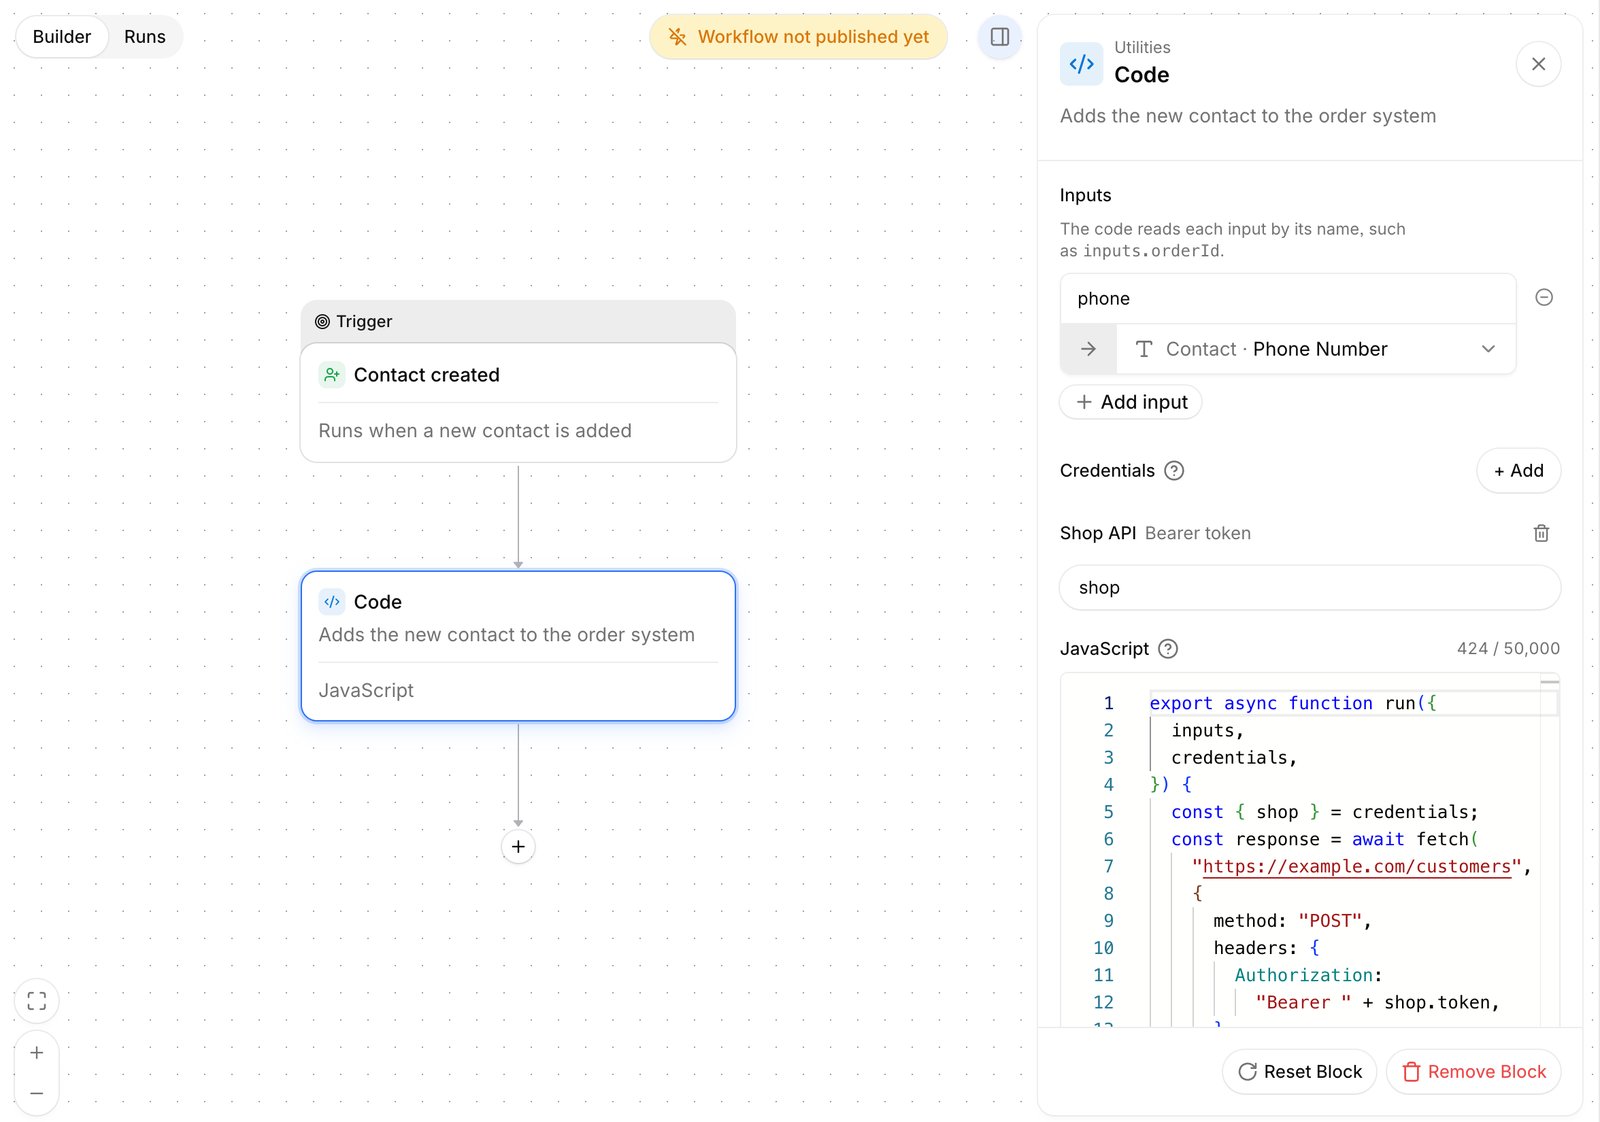The height and width of the screenshot is (1122, 1600).
Task: Zoom in on the canvas
Action: pos(37,1053)
